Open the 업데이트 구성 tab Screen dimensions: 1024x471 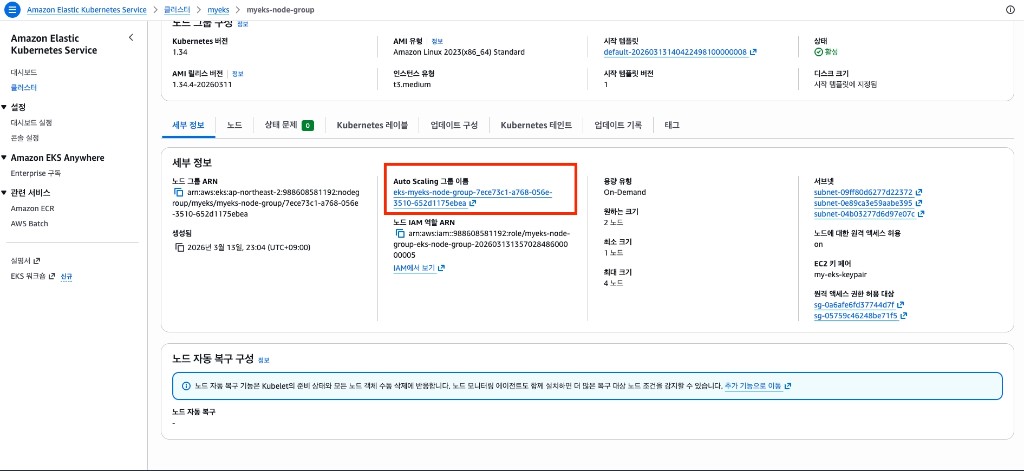tap(454, 125)
